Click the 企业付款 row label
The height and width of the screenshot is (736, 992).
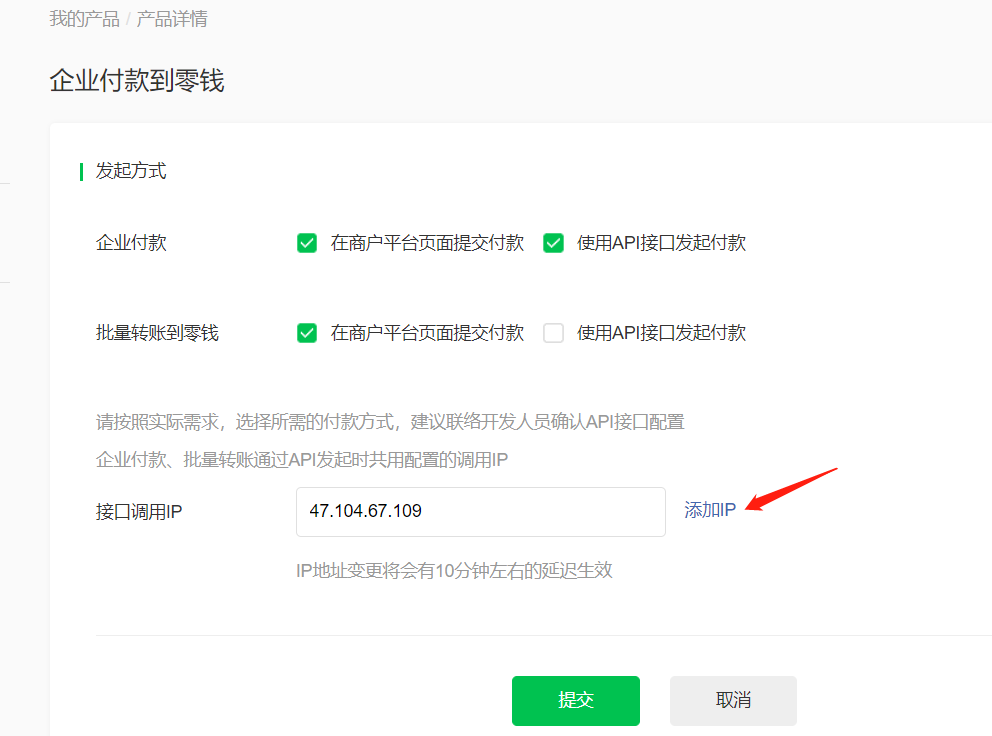[x=131, y=243]
